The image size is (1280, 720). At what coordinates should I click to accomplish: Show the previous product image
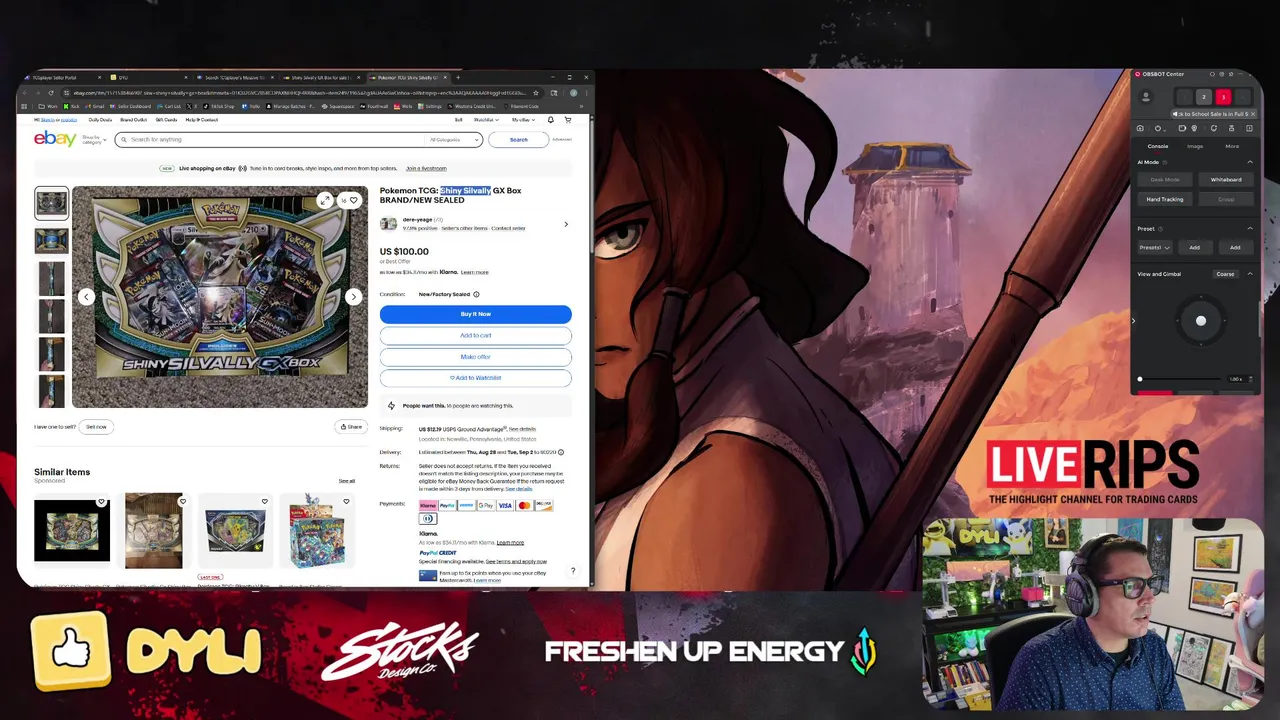coord(86,297)
